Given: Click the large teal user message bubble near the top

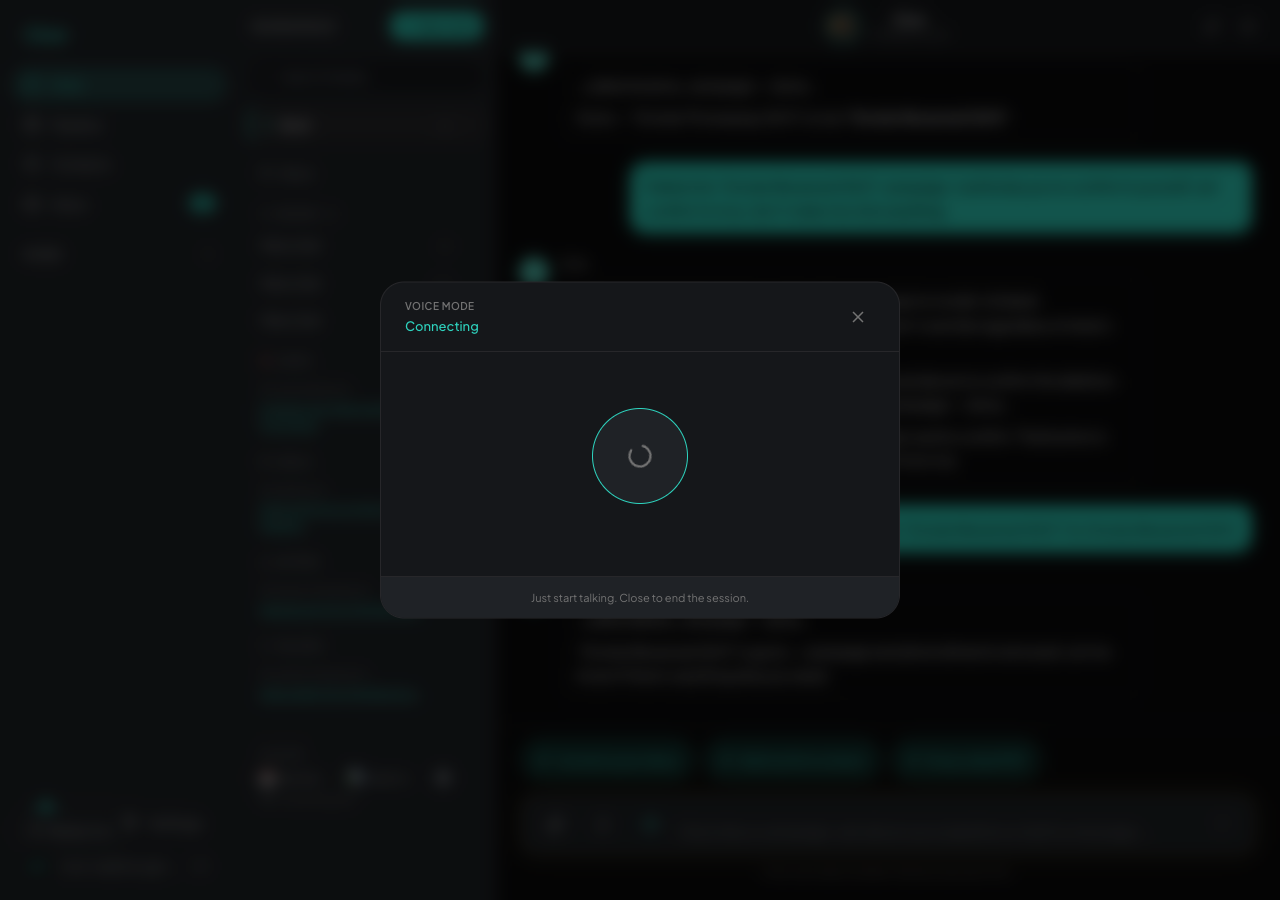Looking at the screenshot, I should pyautogui.click(x=940, y=197).
